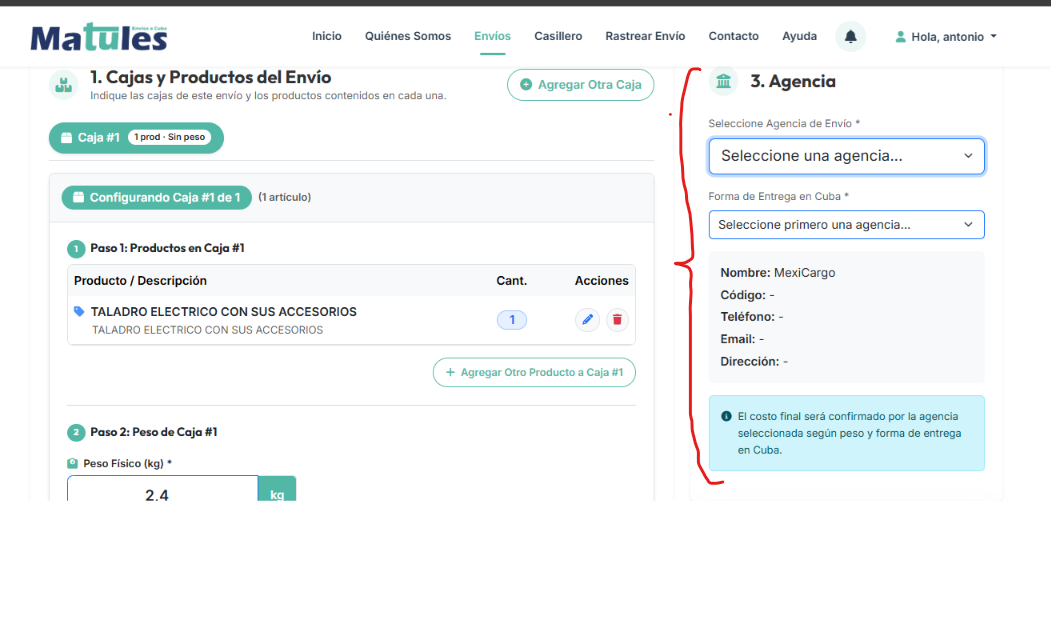
Task: Click the boxes icon beside section 1 heading
Action: coord(64,85)
